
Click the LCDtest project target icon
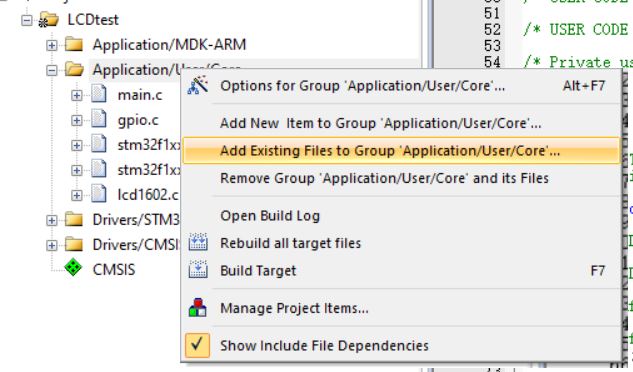click(x=48, y=19)
